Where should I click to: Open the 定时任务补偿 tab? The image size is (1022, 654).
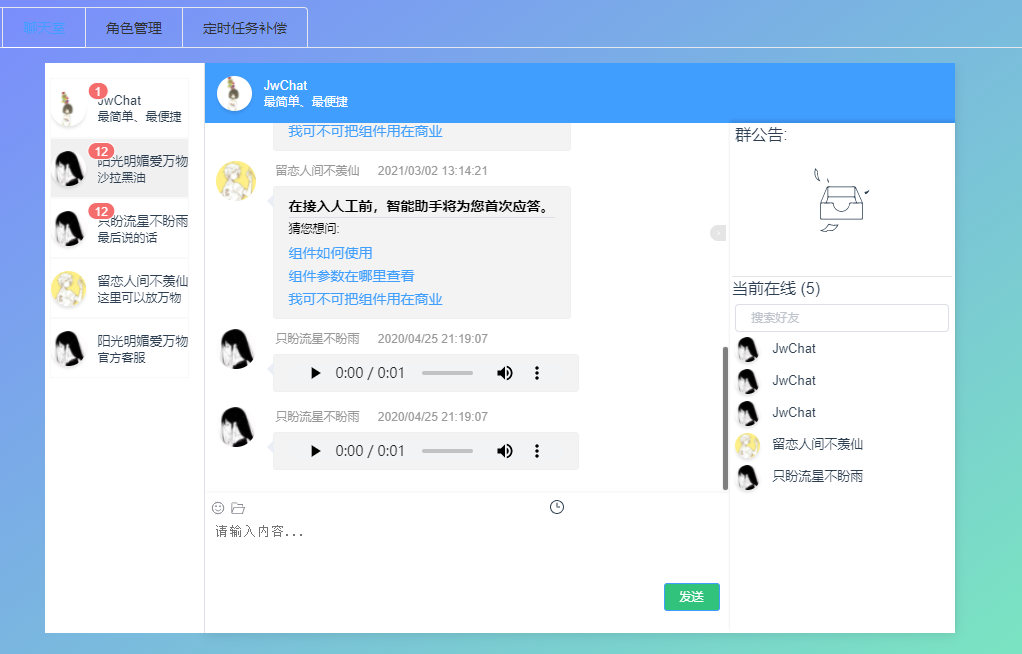pos(243,27)
